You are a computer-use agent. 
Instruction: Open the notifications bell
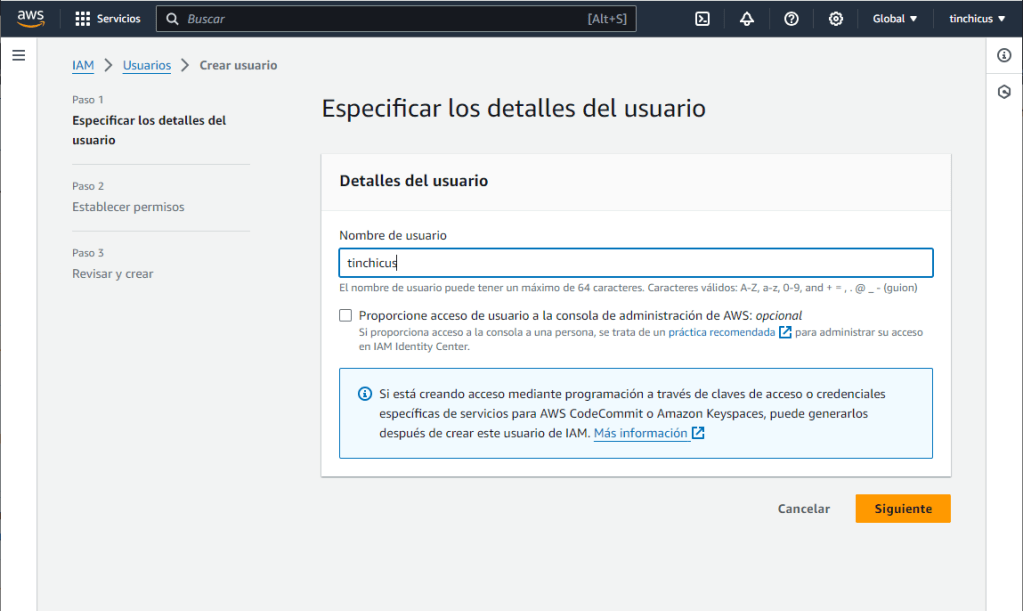747,19
